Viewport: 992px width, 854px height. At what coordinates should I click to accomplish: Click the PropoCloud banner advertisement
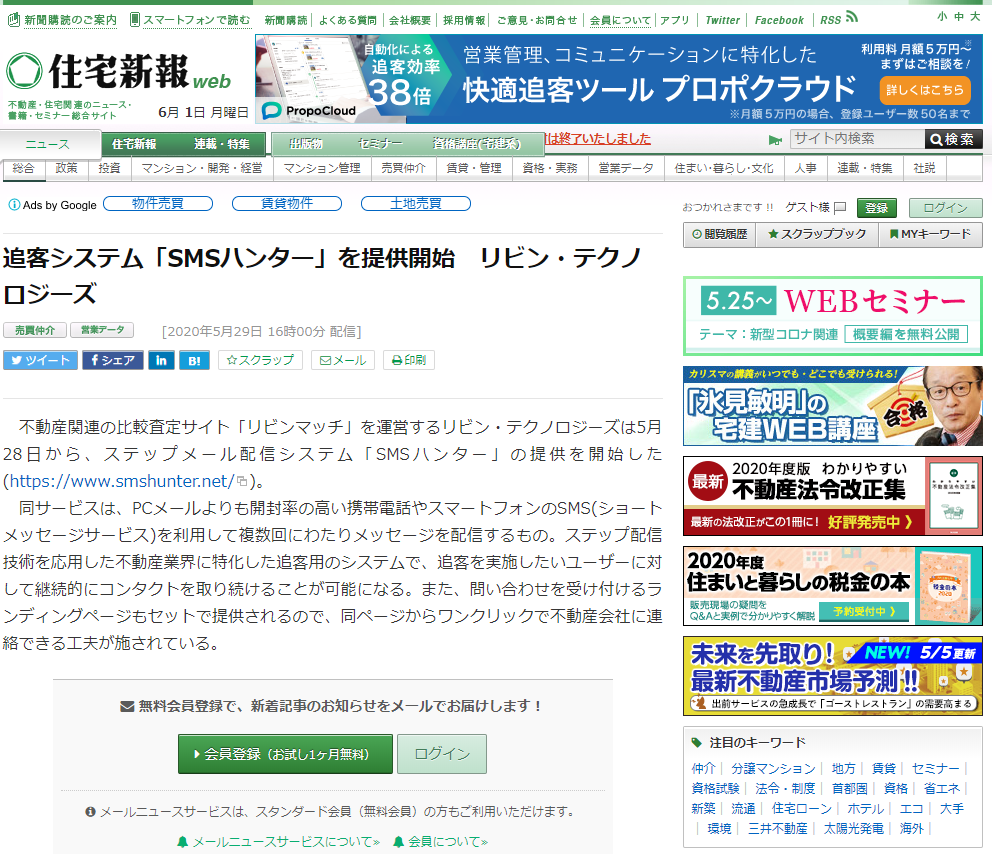(x=619, y=79)
